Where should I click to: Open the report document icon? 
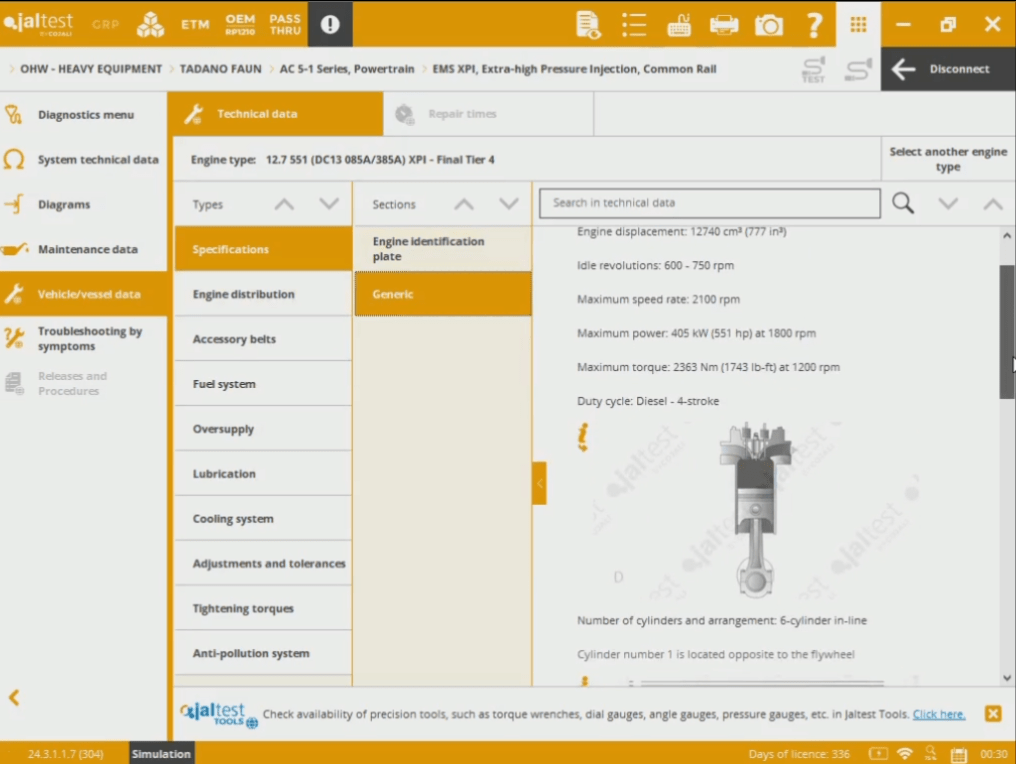[x=588, y=25]
